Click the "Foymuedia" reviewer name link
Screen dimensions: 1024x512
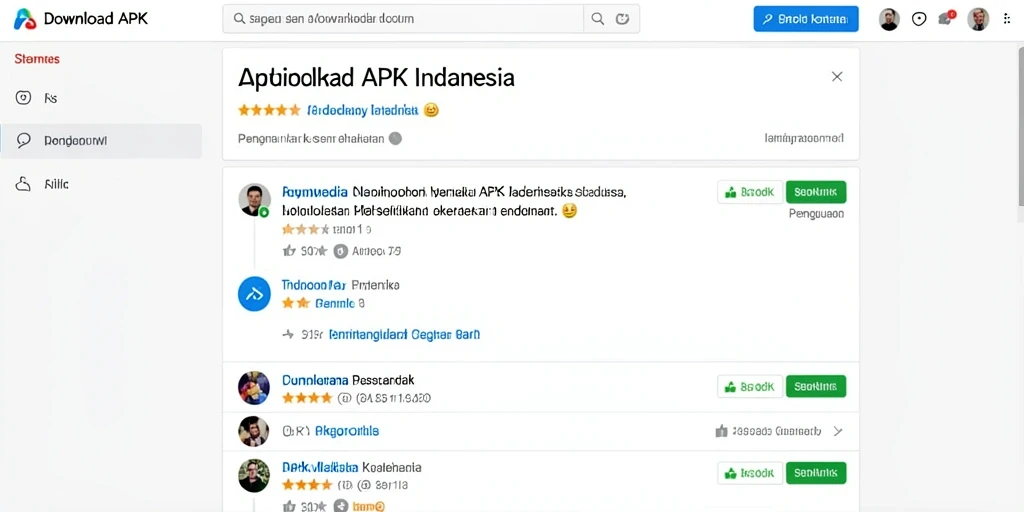(x=315, y=192)
